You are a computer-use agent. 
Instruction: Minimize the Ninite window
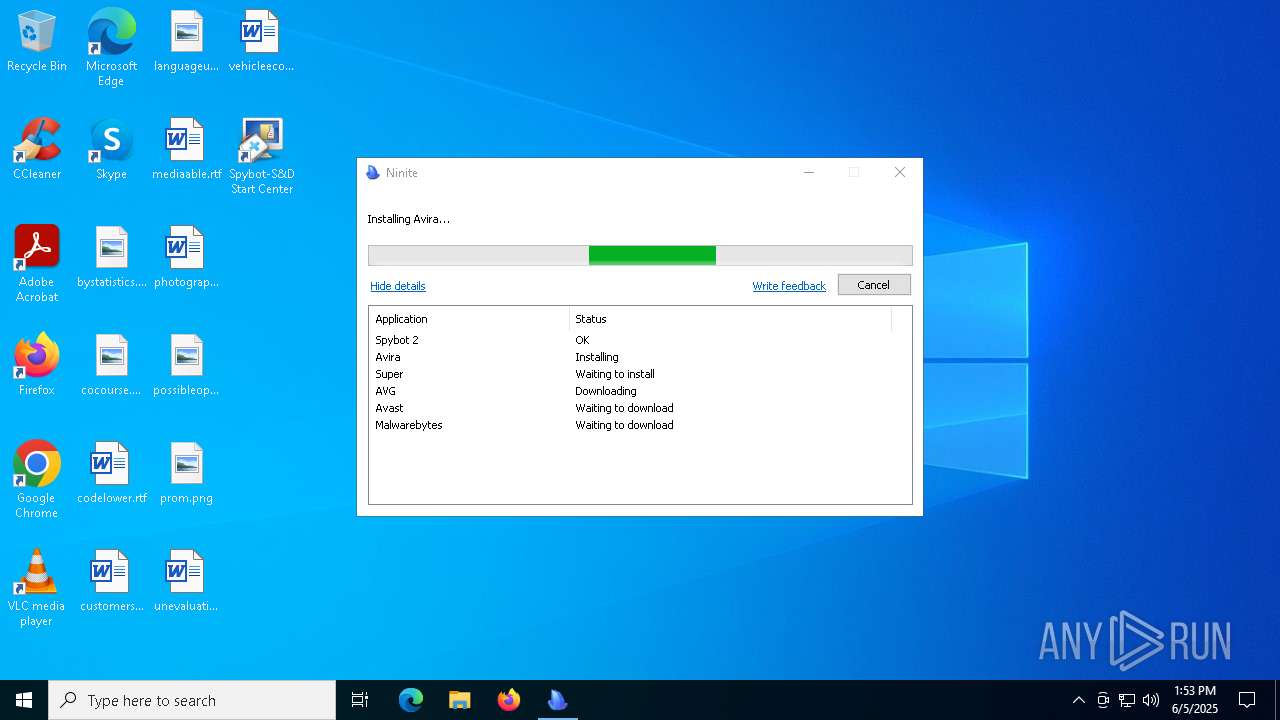[809, 173]
